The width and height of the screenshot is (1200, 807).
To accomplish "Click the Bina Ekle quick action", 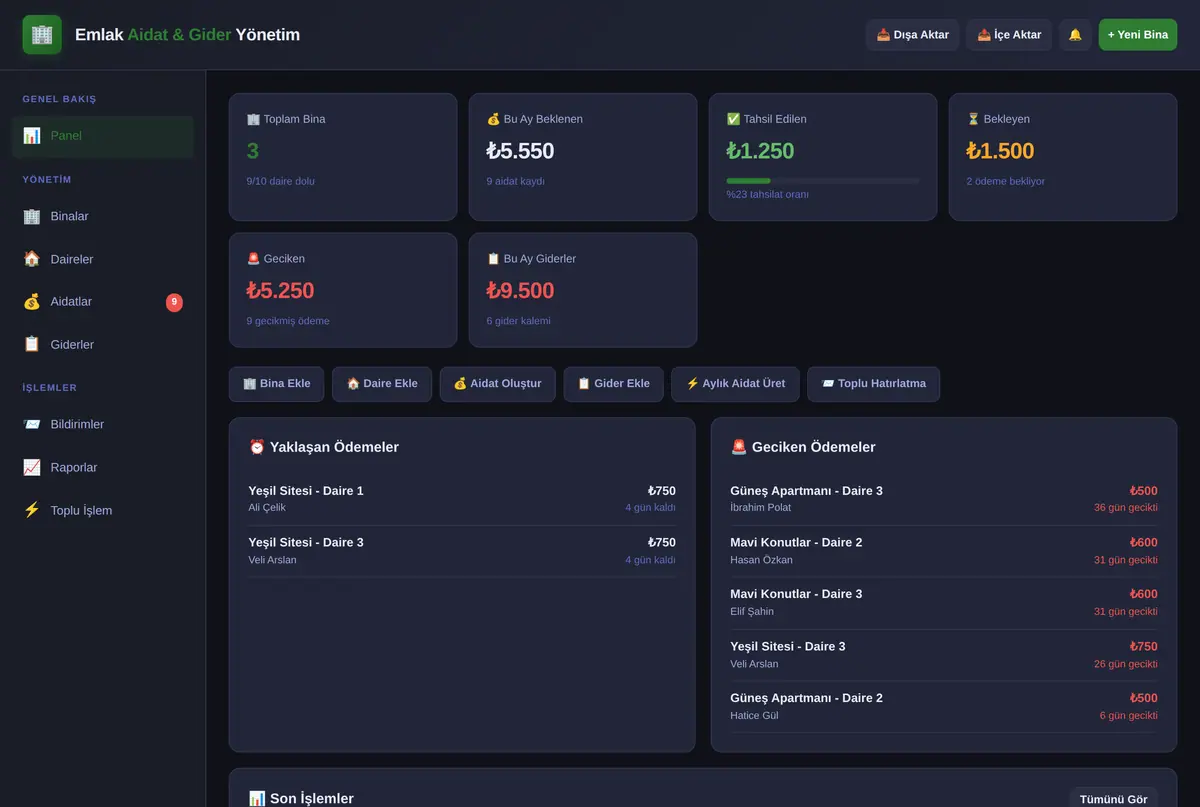I will point(276,384).
